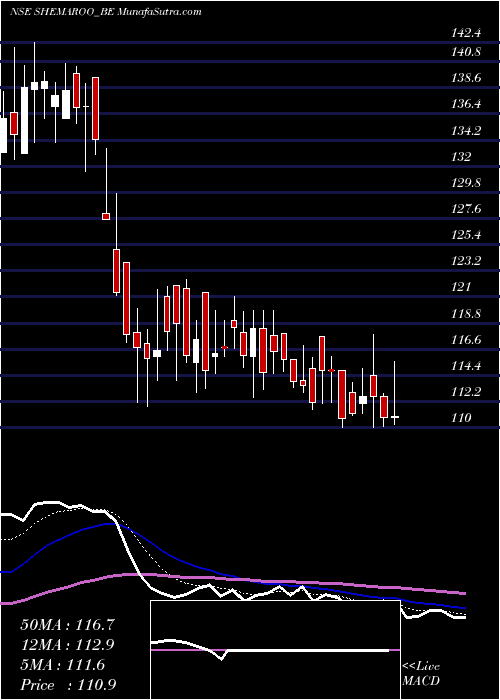The image size is (500, 700).
Task: Click the 116.6 price axis label
Action: click(x=466, y=340)
